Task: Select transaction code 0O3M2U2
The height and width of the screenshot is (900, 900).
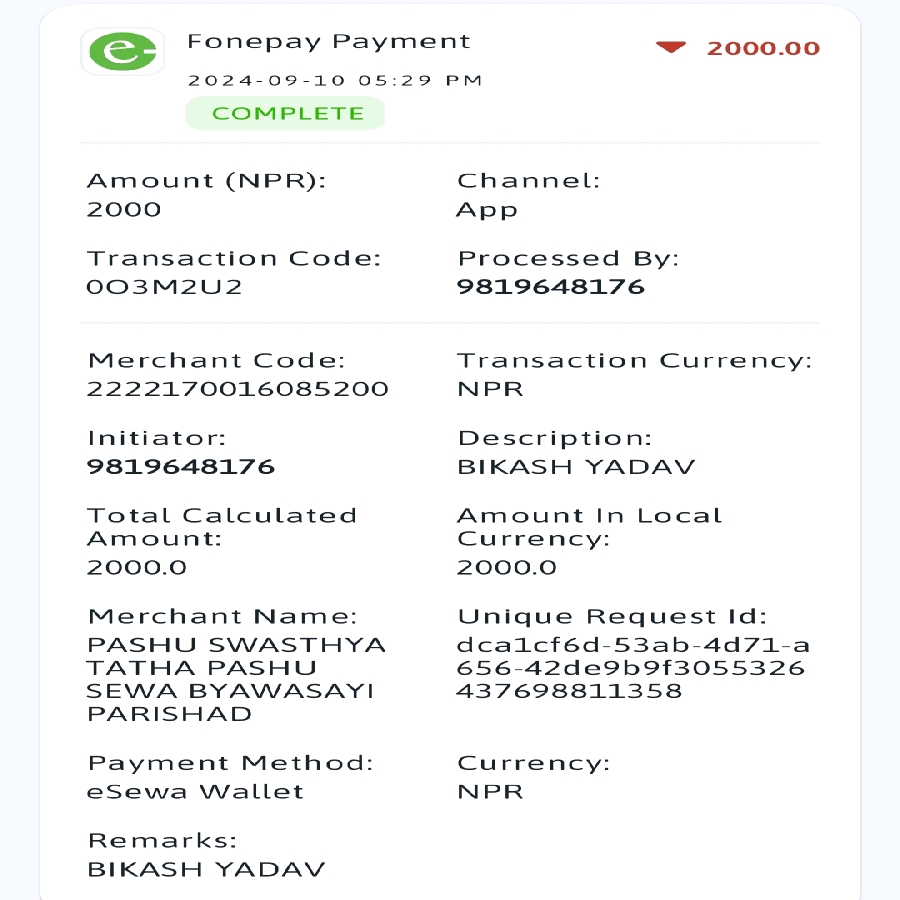Action: click(164, 286)
